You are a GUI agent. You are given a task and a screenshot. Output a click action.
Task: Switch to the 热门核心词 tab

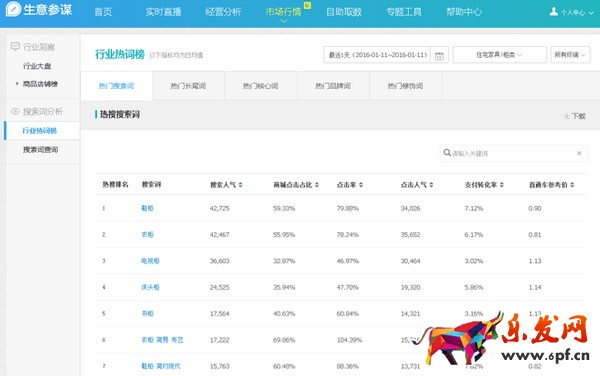pos(261,86)
